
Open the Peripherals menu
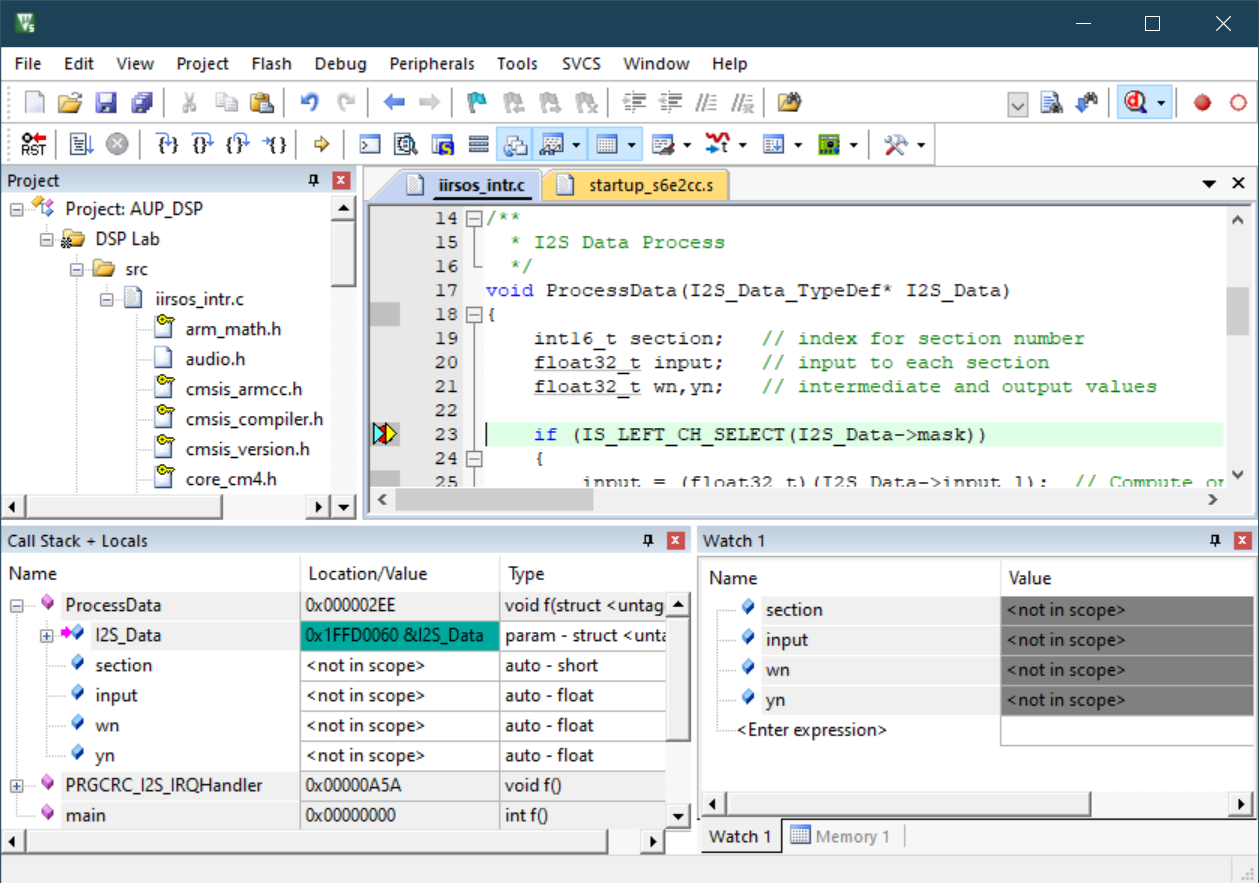point(432,63)
